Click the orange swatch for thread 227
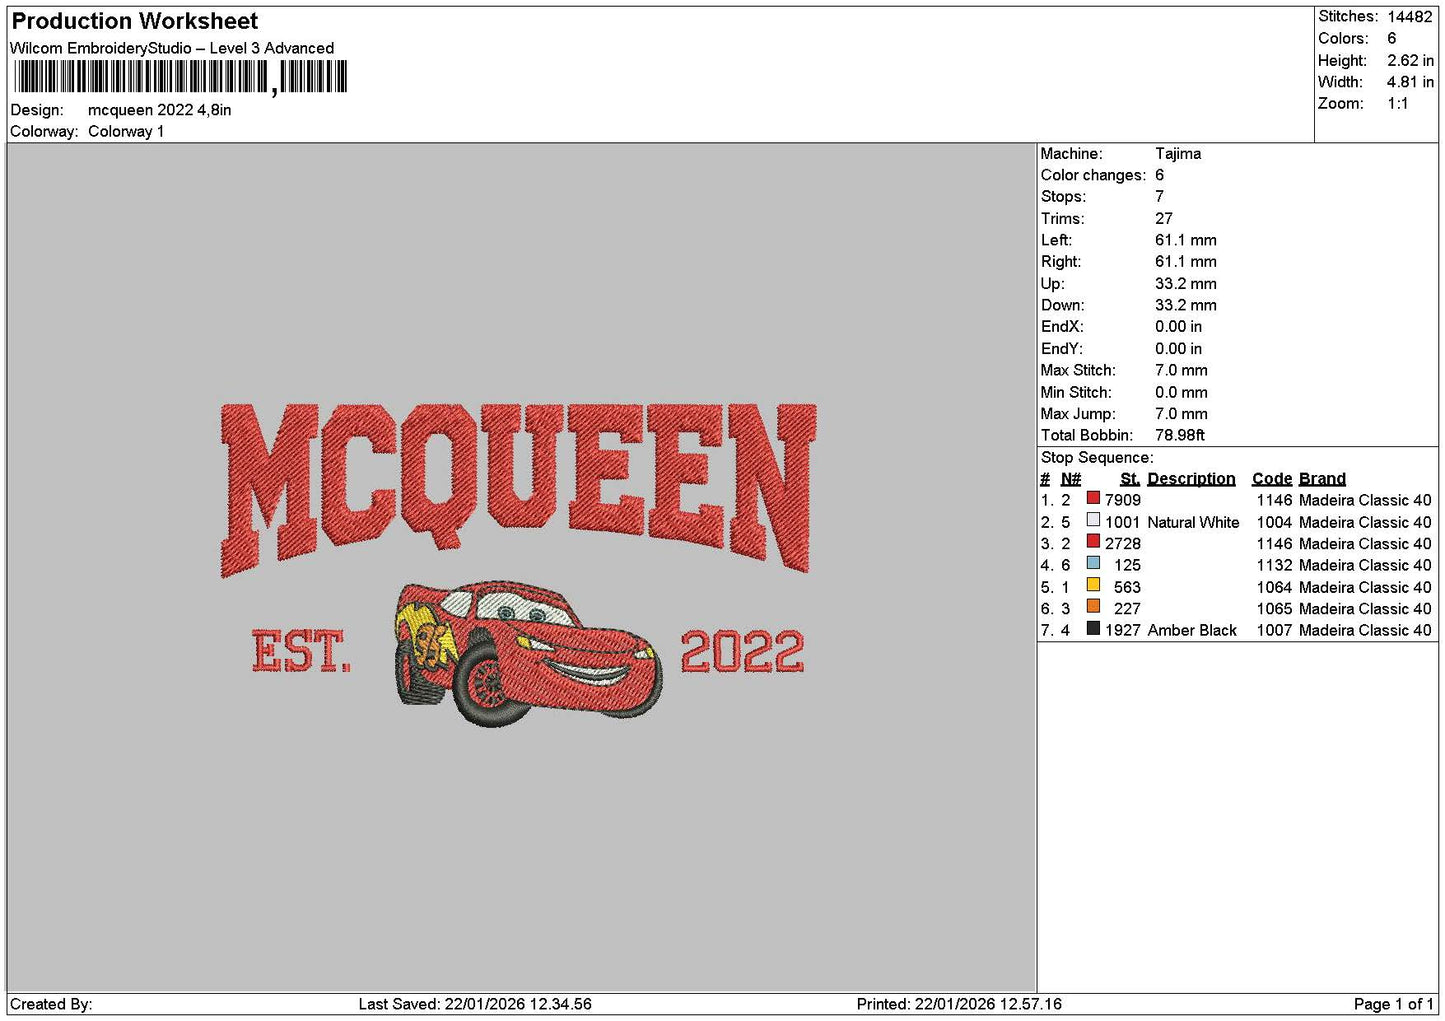Viewport: 1445px width, 1021px height. coord(1093,606)
